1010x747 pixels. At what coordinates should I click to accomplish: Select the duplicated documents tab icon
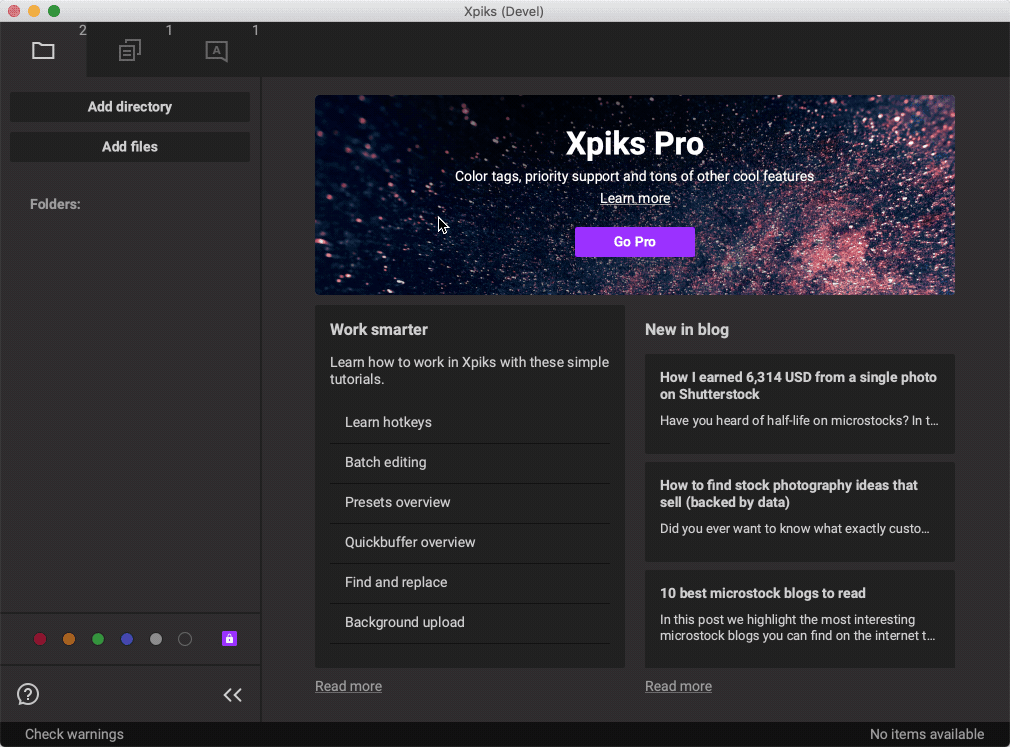click(130, 49)
